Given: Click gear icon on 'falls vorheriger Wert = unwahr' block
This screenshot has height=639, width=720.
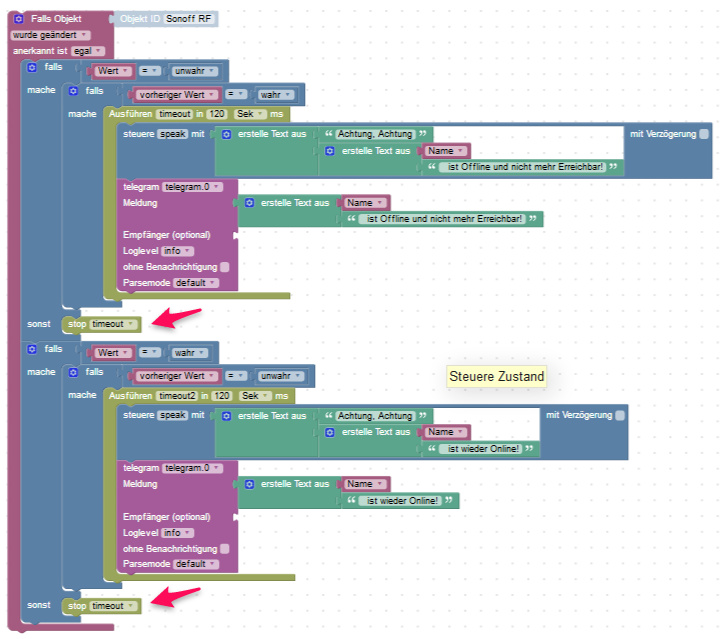Looking at the screenshot, I should point(73,372).
